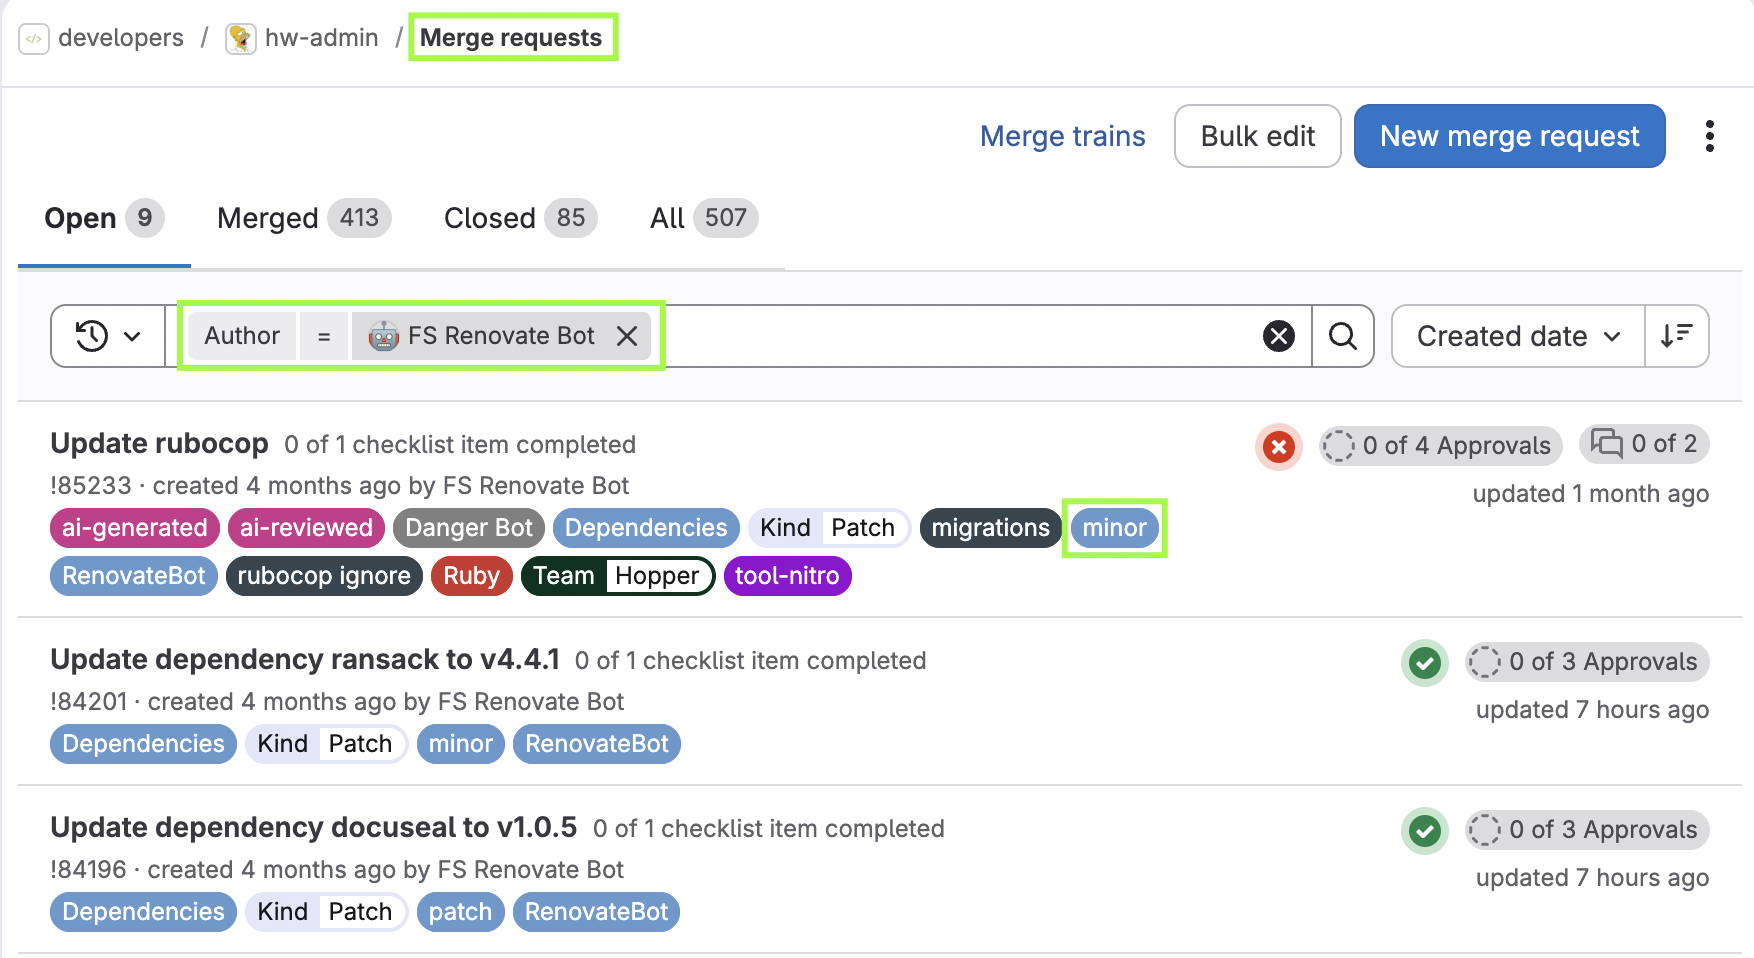Image resolution: width=1754 pixels, height=958 pixels.
Task: Click the hw-admin project avatar icon
Action: tap(240, 39)
